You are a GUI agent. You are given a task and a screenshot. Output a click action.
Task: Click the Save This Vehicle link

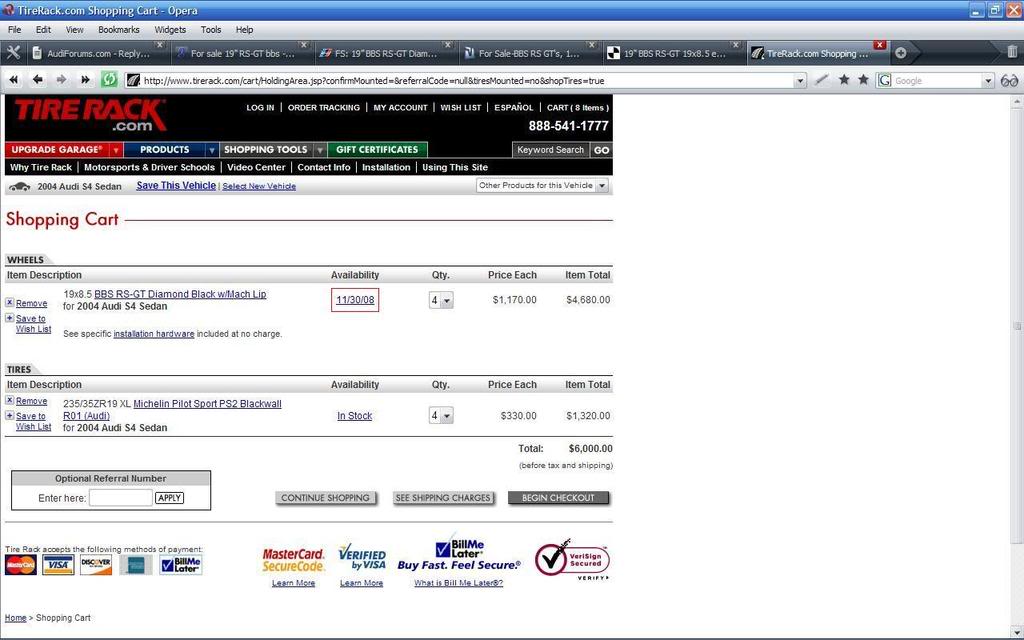pos(175,186)
